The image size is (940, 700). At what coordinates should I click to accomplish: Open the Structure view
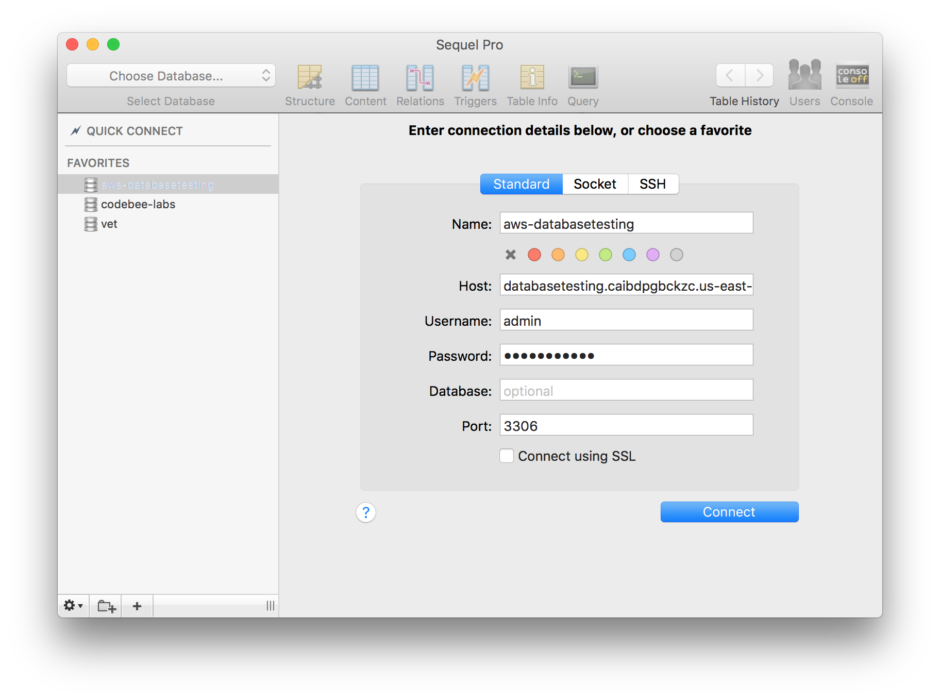coord(310,85)
